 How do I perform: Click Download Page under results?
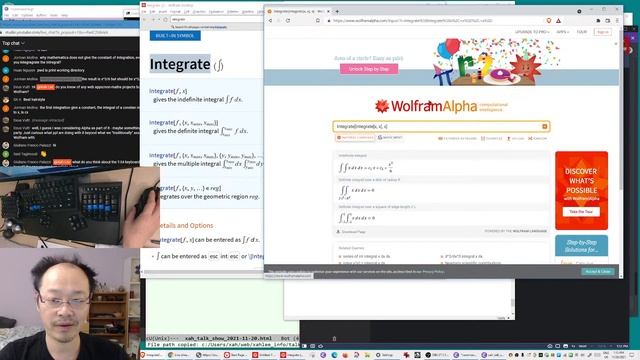tap(351, 232)
